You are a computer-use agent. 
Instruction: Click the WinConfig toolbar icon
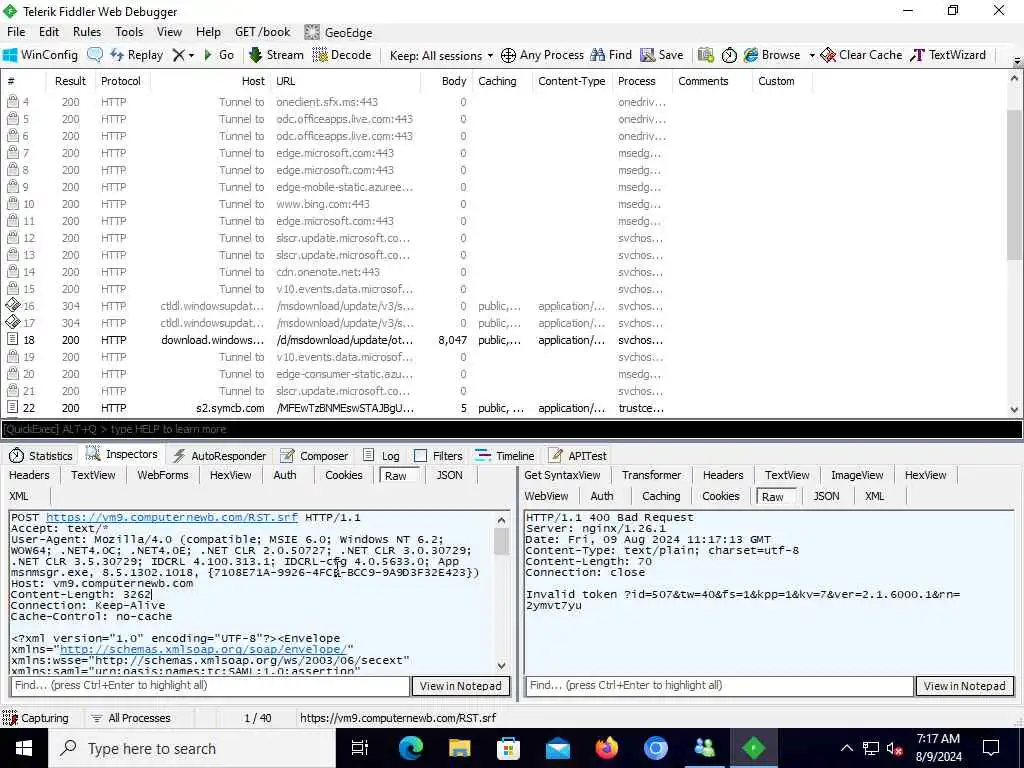click(40, 56)
